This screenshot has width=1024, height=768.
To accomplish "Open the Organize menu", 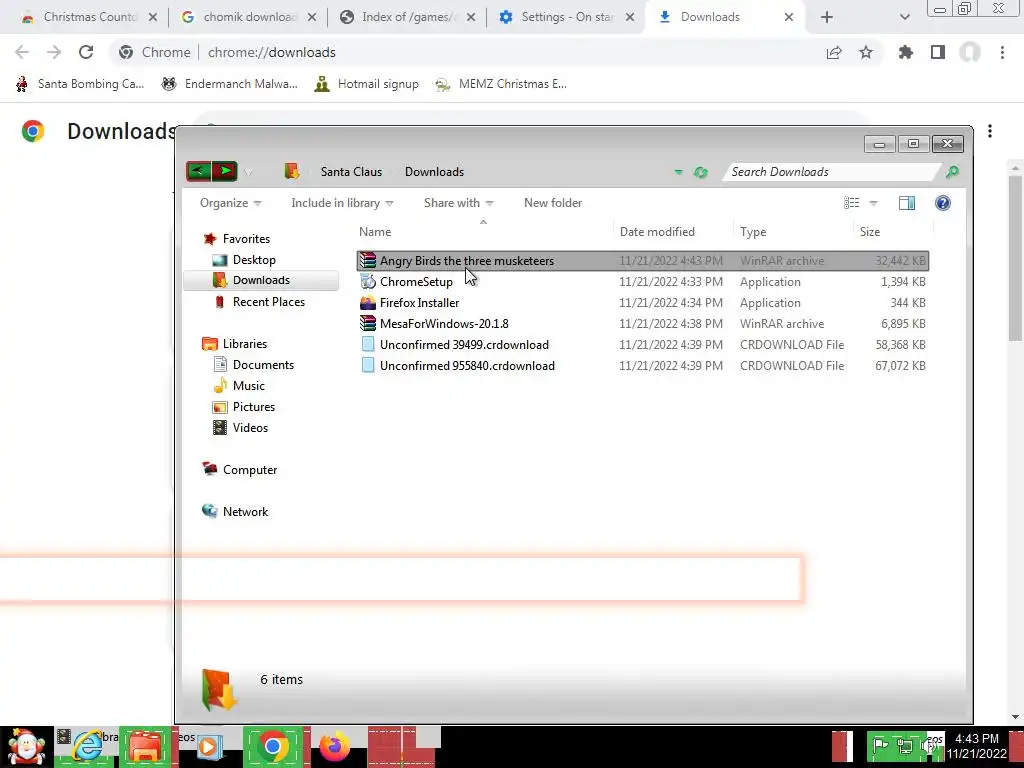I will (231, 203).
